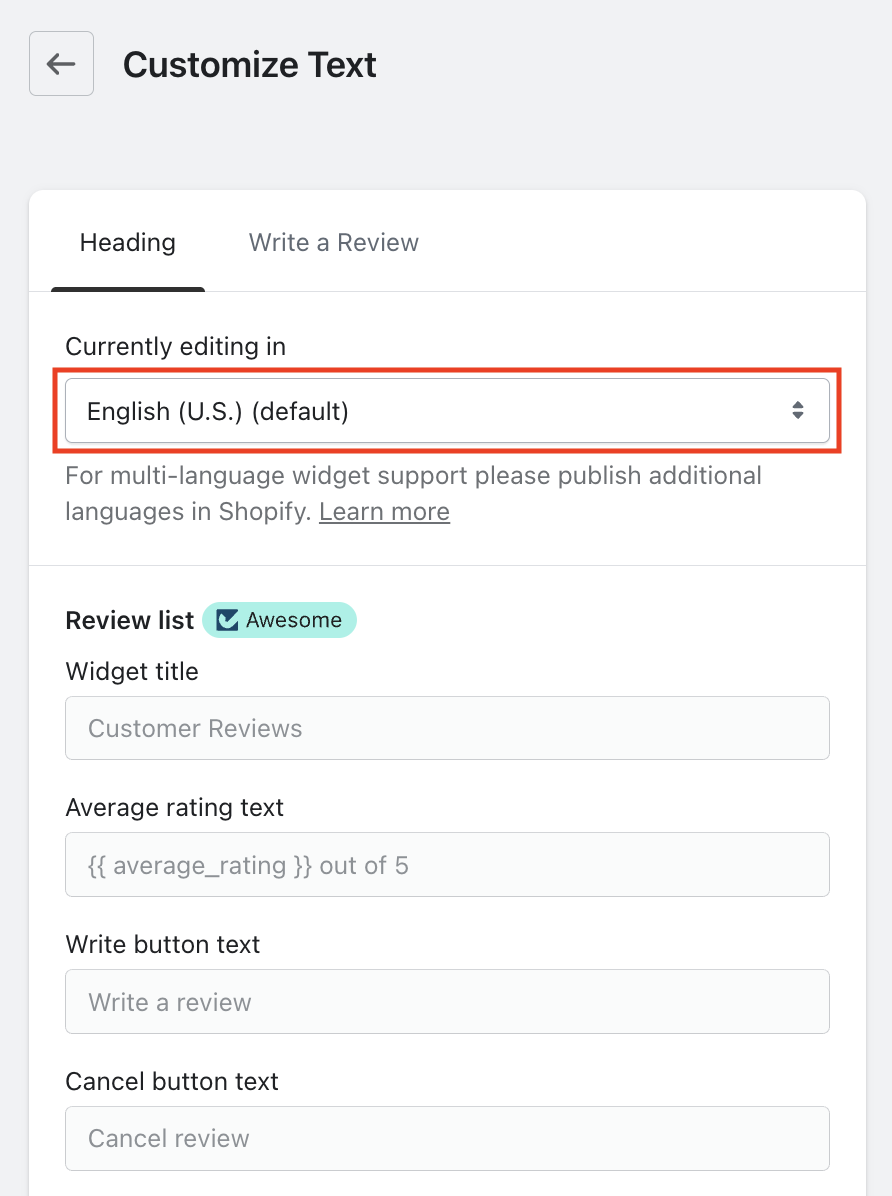Click the Customize Text page title
This screenshot has height=1196, width=892.
click(250, 65)
